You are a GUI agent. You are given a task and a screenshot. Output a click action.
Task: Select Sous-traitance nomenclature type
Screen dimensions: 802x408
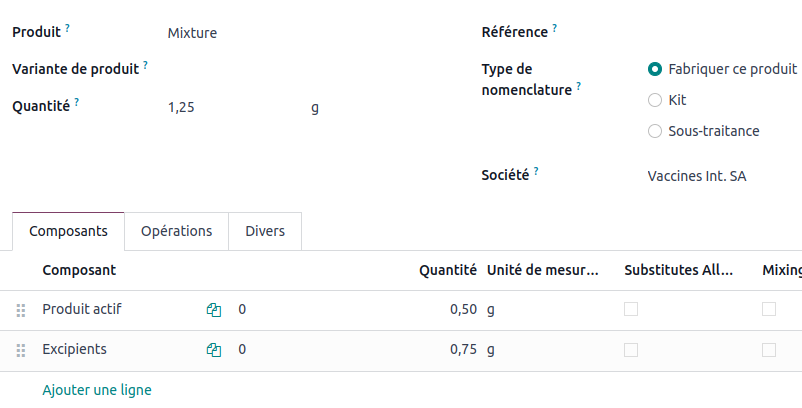click(x=655, y=131)
